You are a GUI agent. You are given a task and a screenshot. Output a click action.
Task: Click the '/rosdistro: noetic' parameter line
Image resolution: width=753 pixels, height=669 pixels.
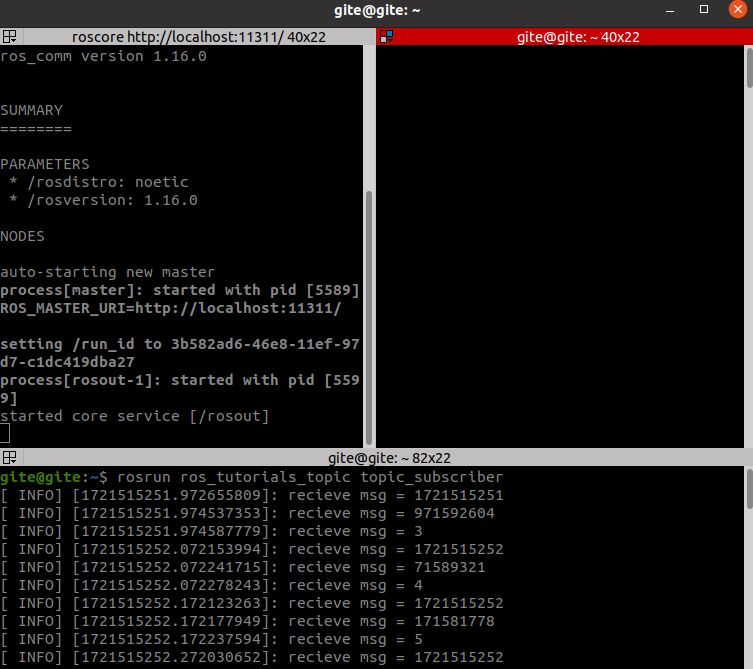click(x=98, y=182)
